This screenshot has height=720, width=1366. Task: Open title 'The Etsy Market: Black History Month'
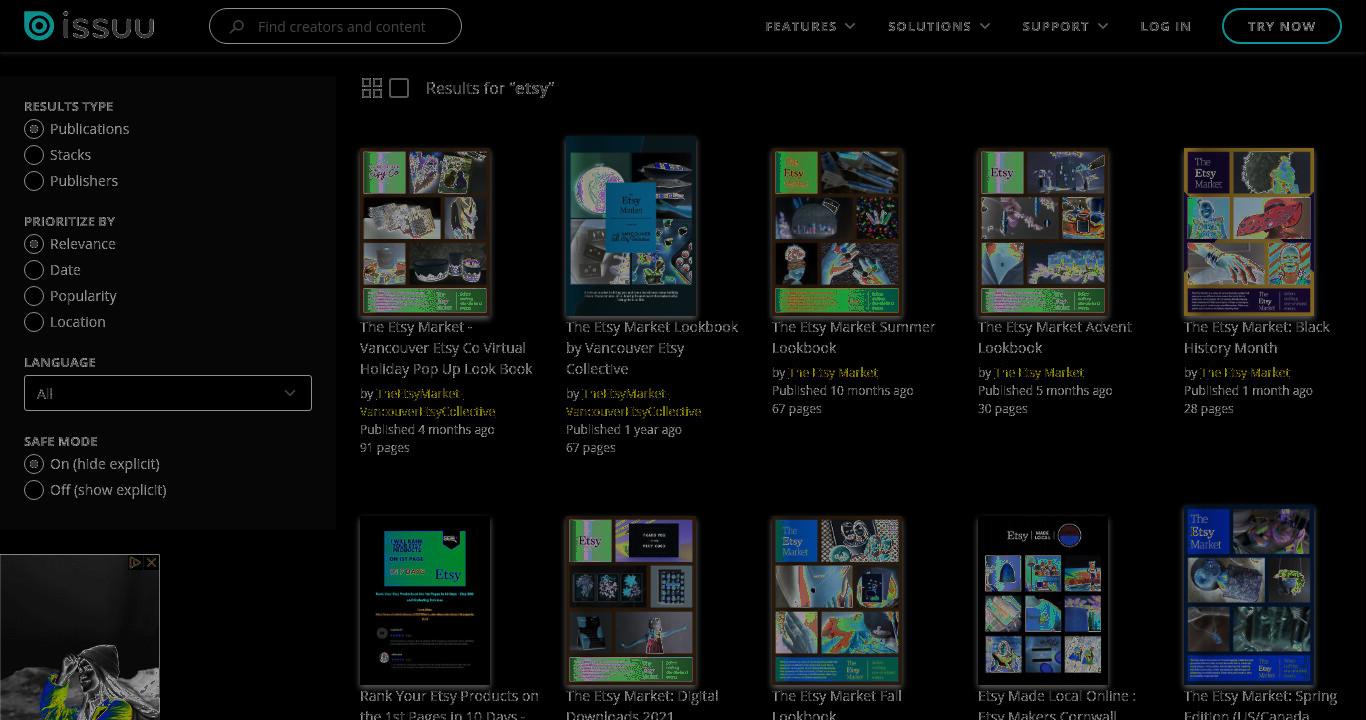(x=1257, y=338)
